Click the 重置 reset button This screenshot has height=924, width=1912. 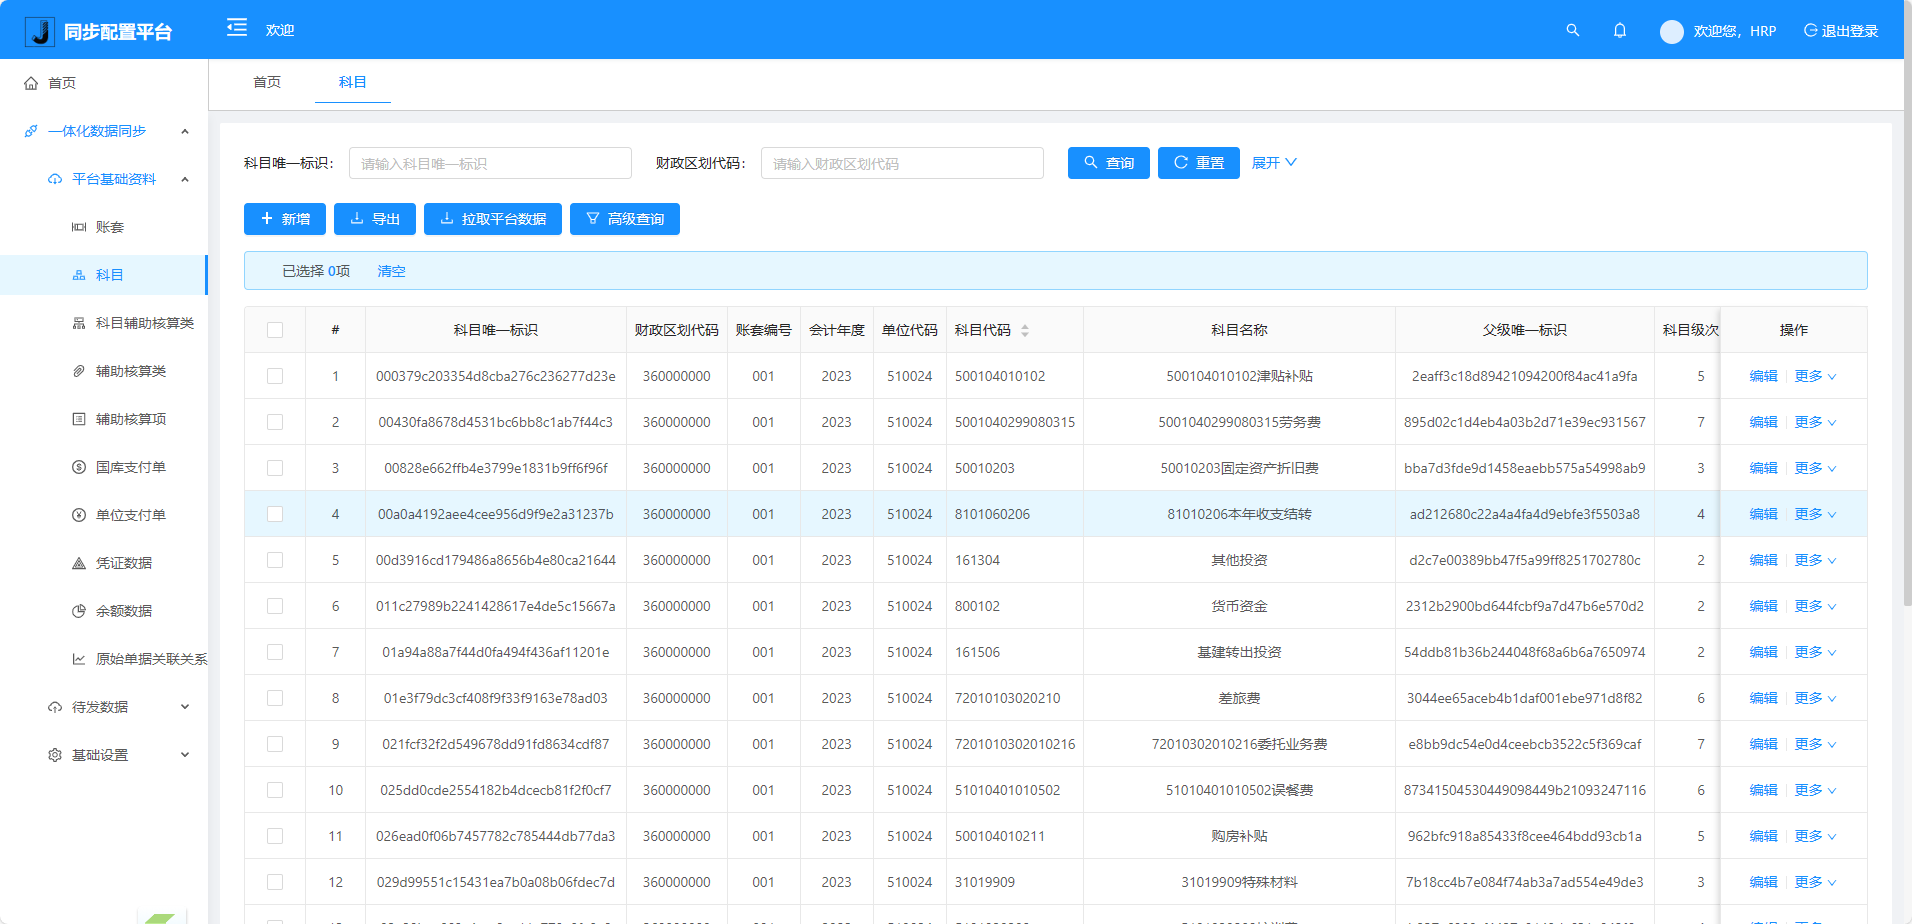[x=1199, y=163]
